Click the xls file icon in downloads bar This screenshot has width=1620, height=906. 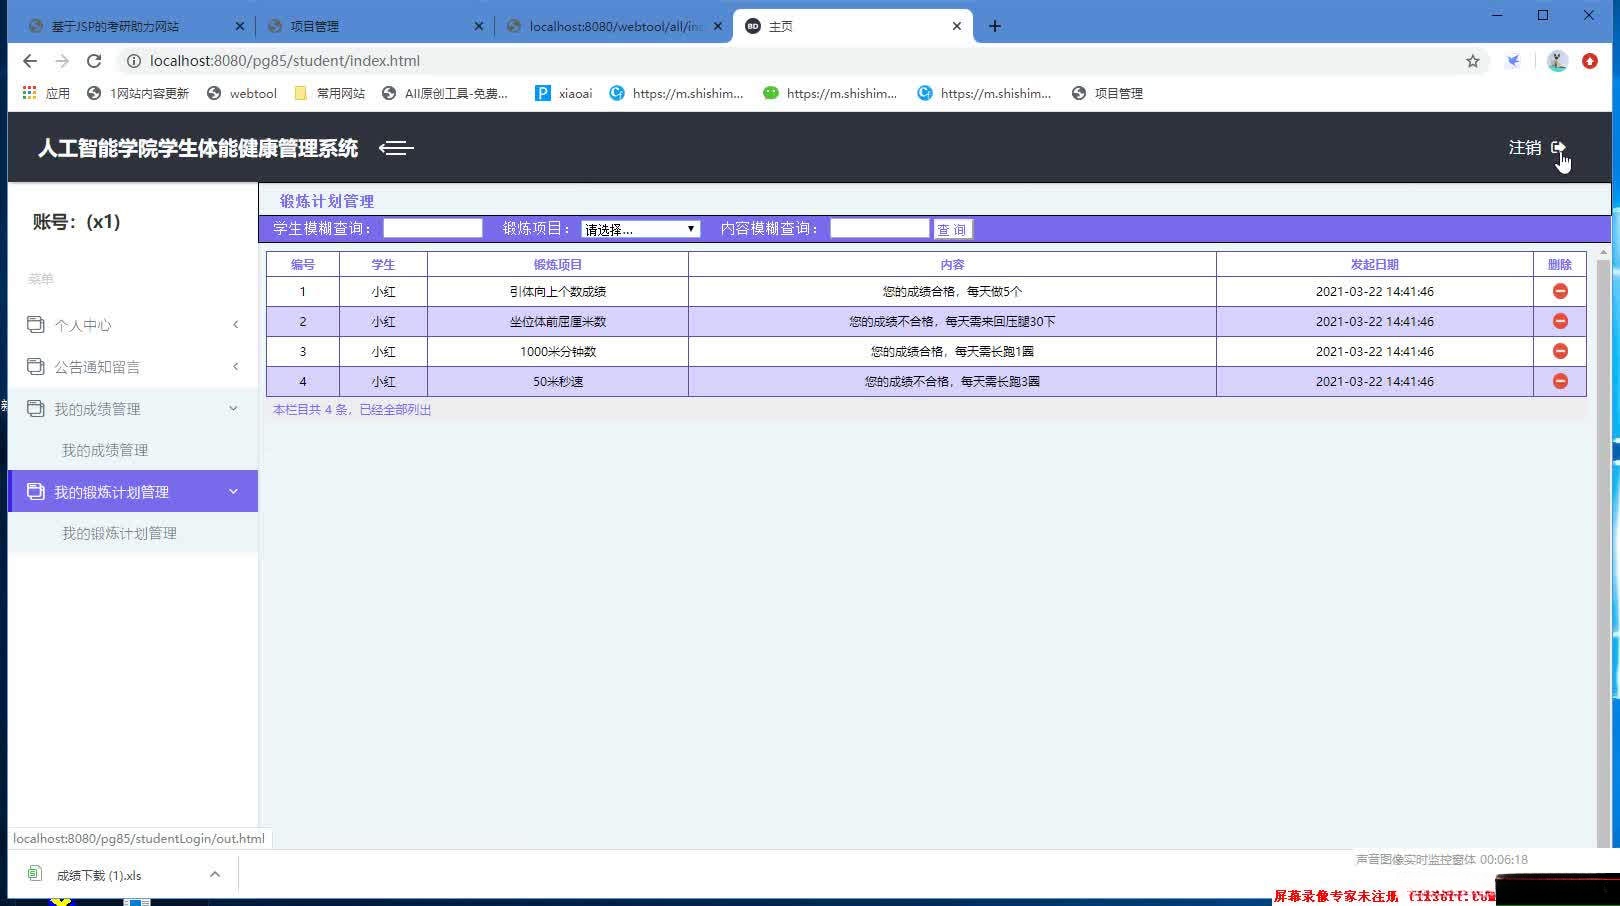click(35, 874)
